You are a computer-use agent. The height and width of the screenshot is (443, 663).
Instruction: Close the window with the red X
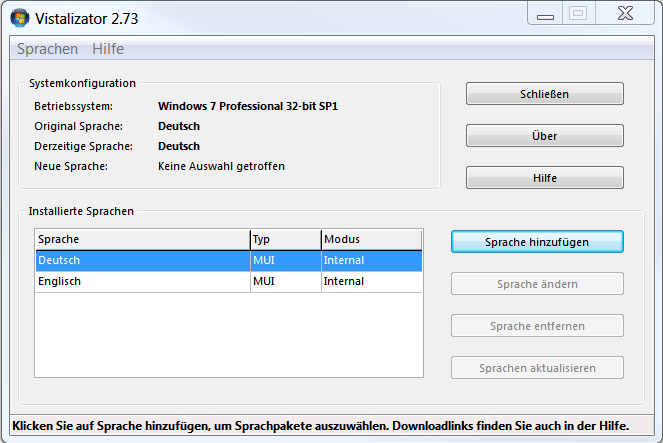tap(624, 13)
